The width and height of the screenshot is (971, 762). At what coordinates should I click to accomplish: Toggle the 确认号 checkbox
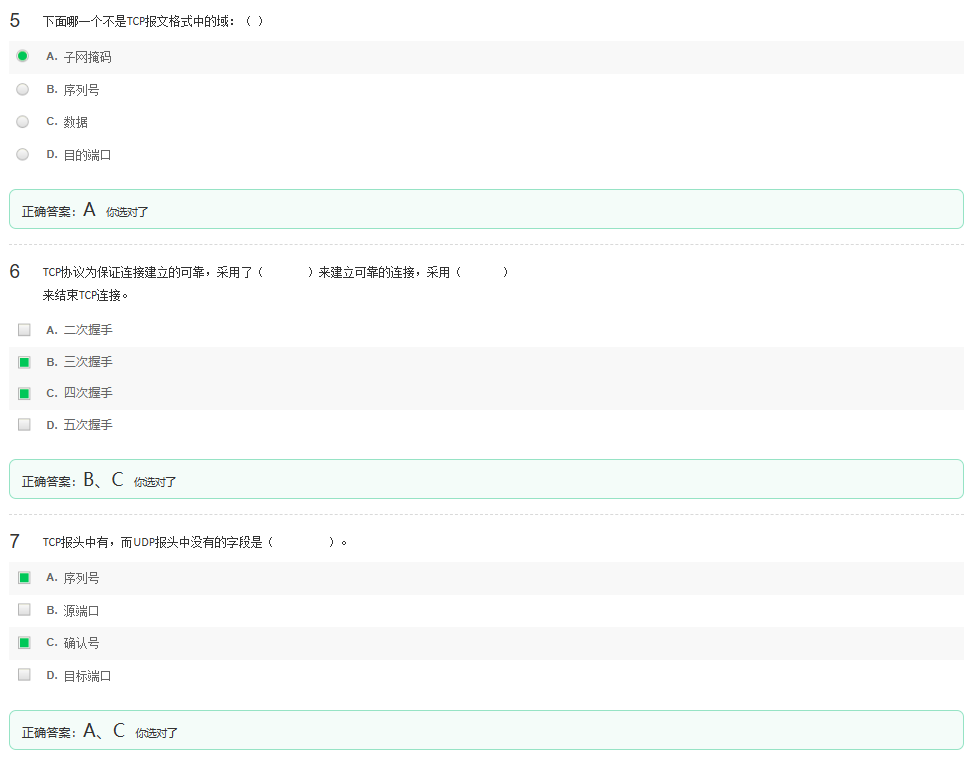click(x=24, y=643)
